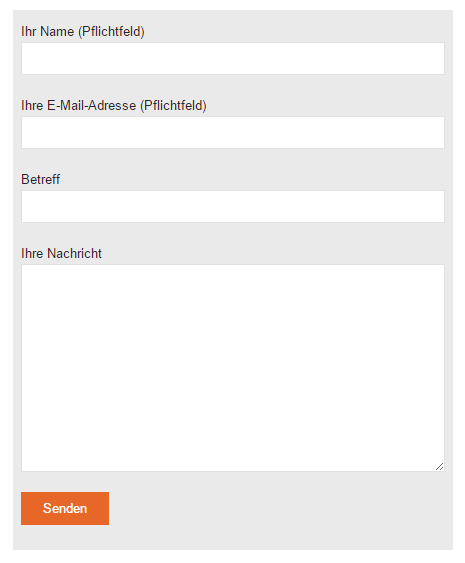Click the white 'Senden' text

(x=65, y=508)
